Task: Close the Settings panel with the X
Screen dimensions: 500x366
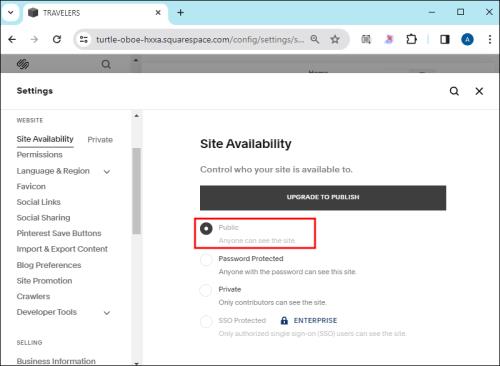Action: pyautogui.click(x=479, y=91)
